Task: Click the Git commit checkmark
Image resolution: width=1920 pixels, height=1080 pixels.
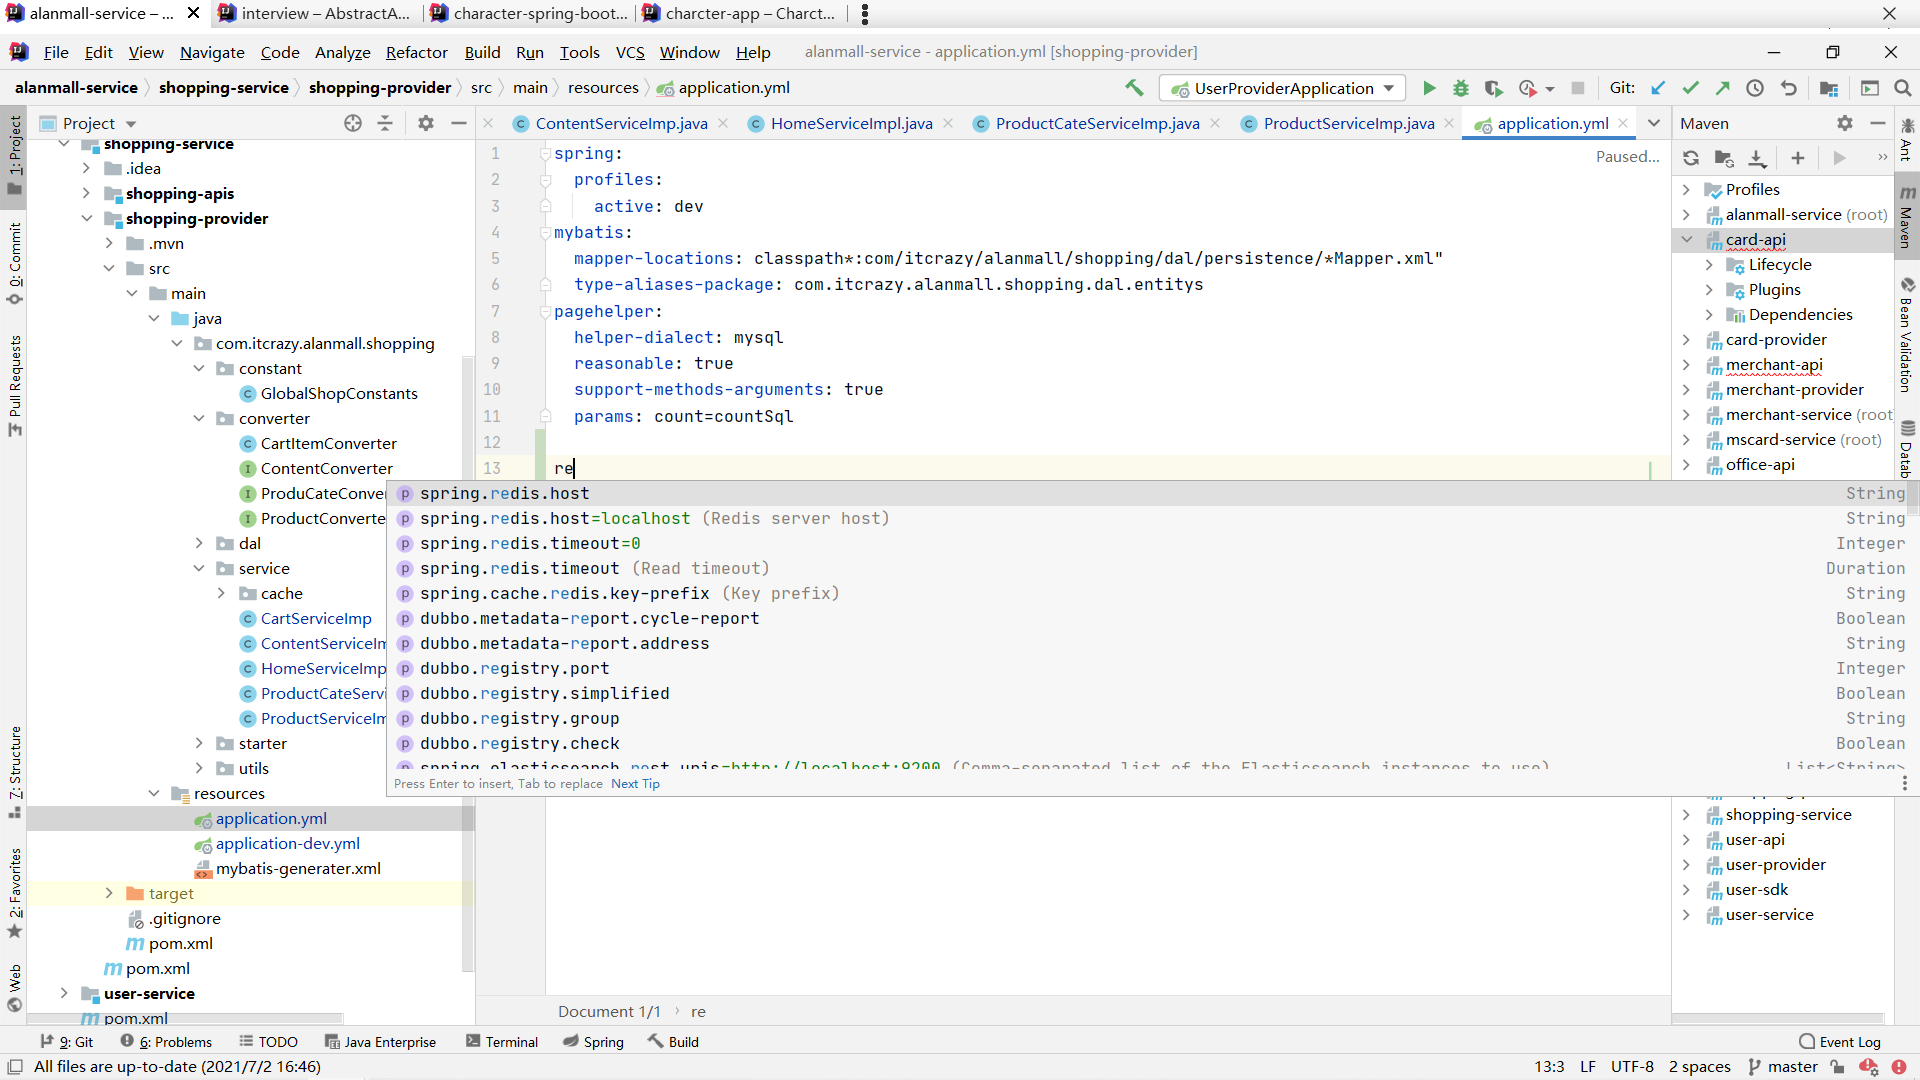Action: pyautogui.click(x=1690, y=88)
